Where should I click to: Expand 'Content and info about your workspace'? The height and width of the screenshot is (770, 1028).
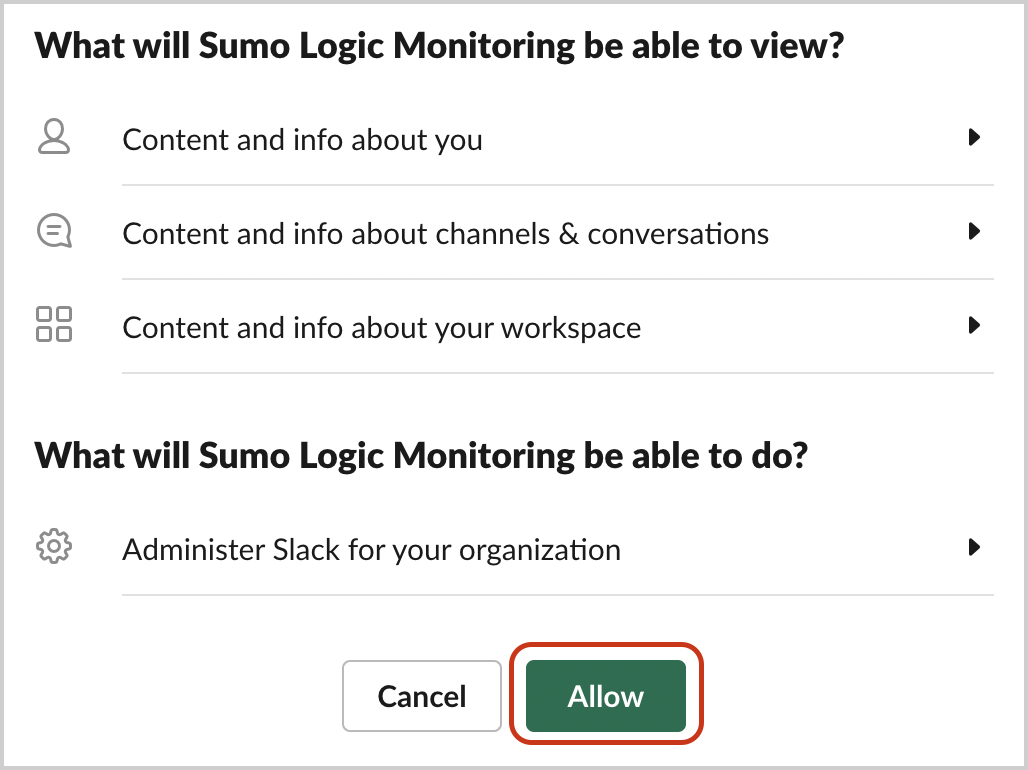click(974, 325)
